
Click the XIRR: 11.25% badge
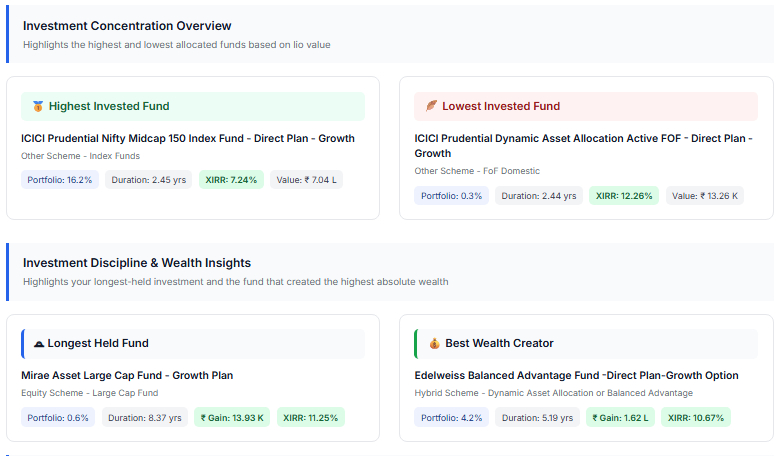pyautogui.click(x=310, y=418)
